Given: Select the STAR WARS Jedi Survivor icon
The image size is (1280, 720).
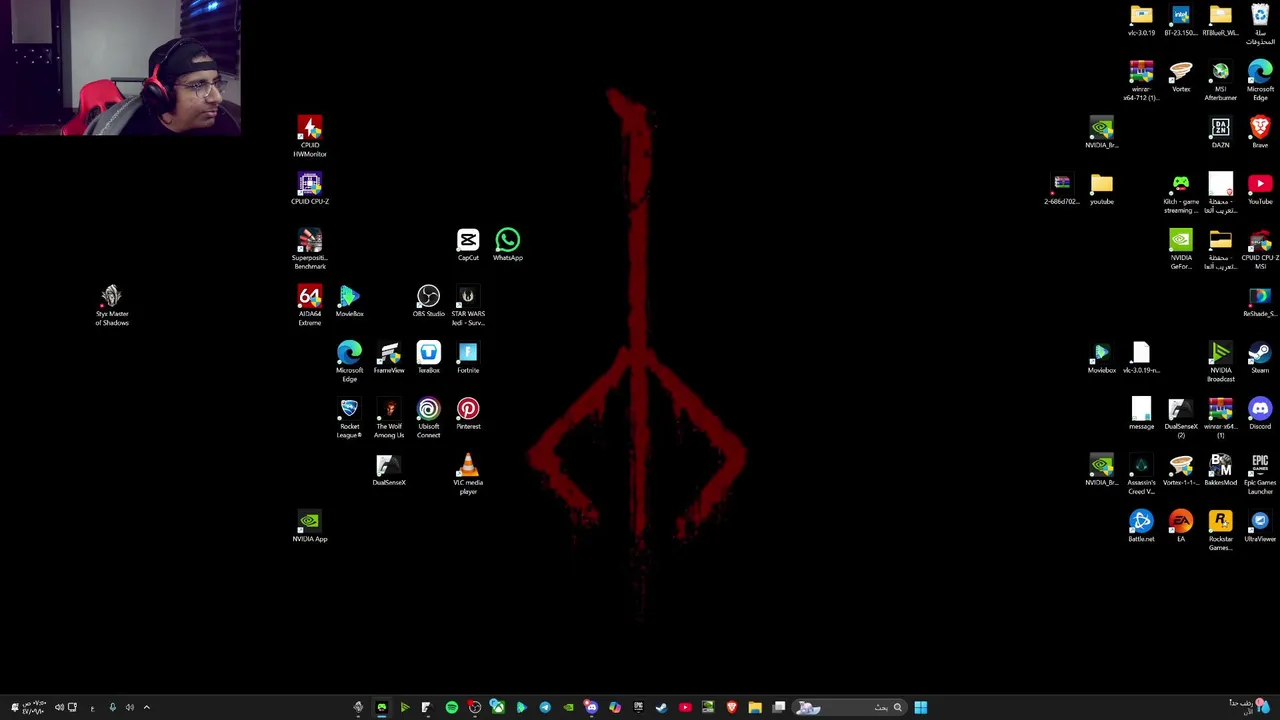Looking at the screenshot, I should [x=468, y=306].
